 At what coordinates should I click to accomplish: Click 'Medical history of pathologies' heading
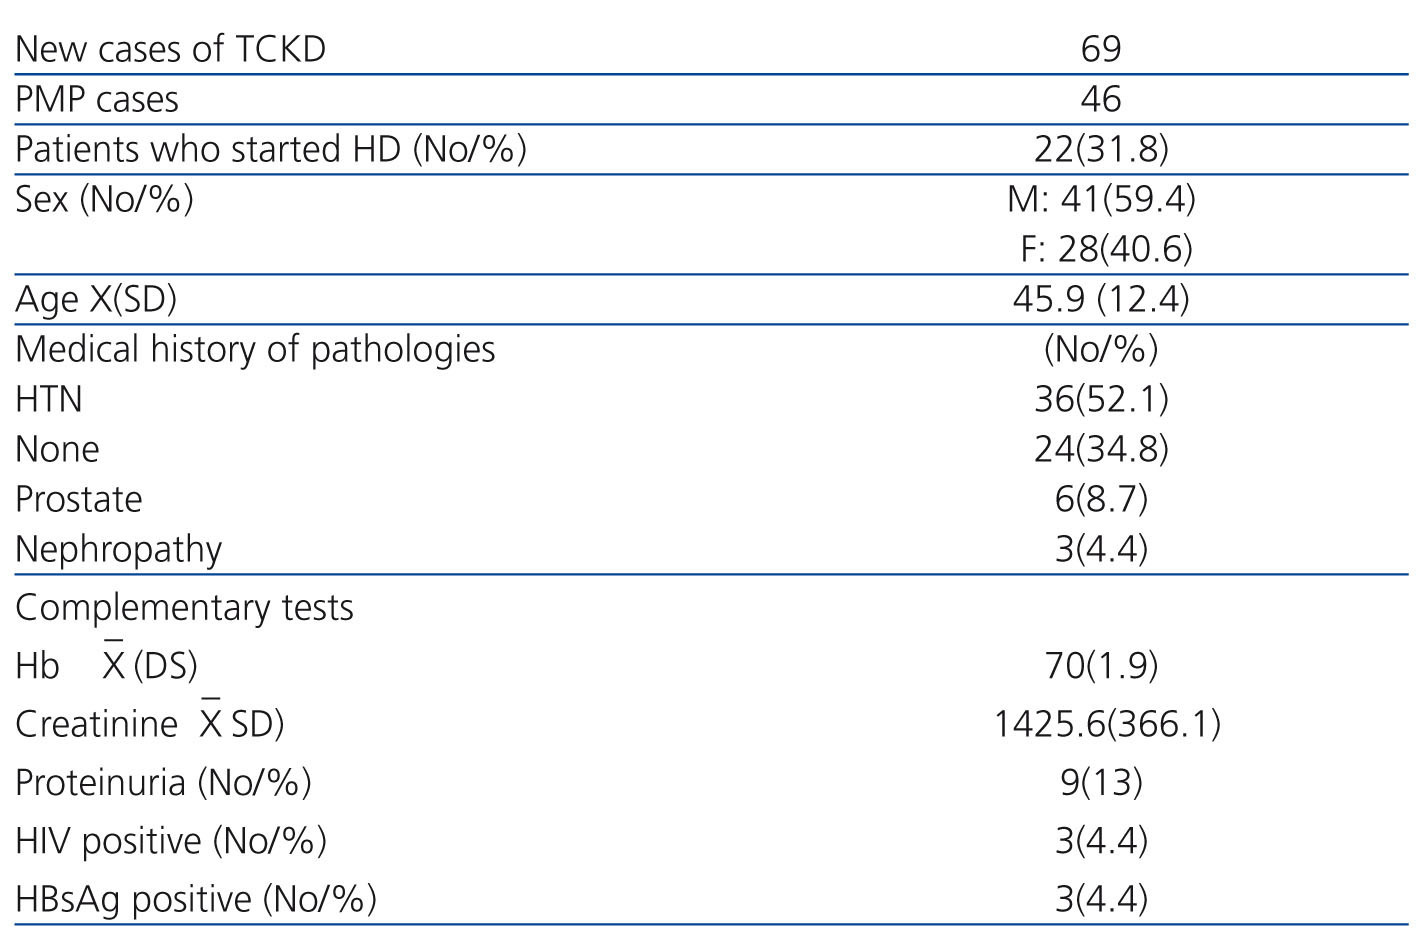point(255,349)
